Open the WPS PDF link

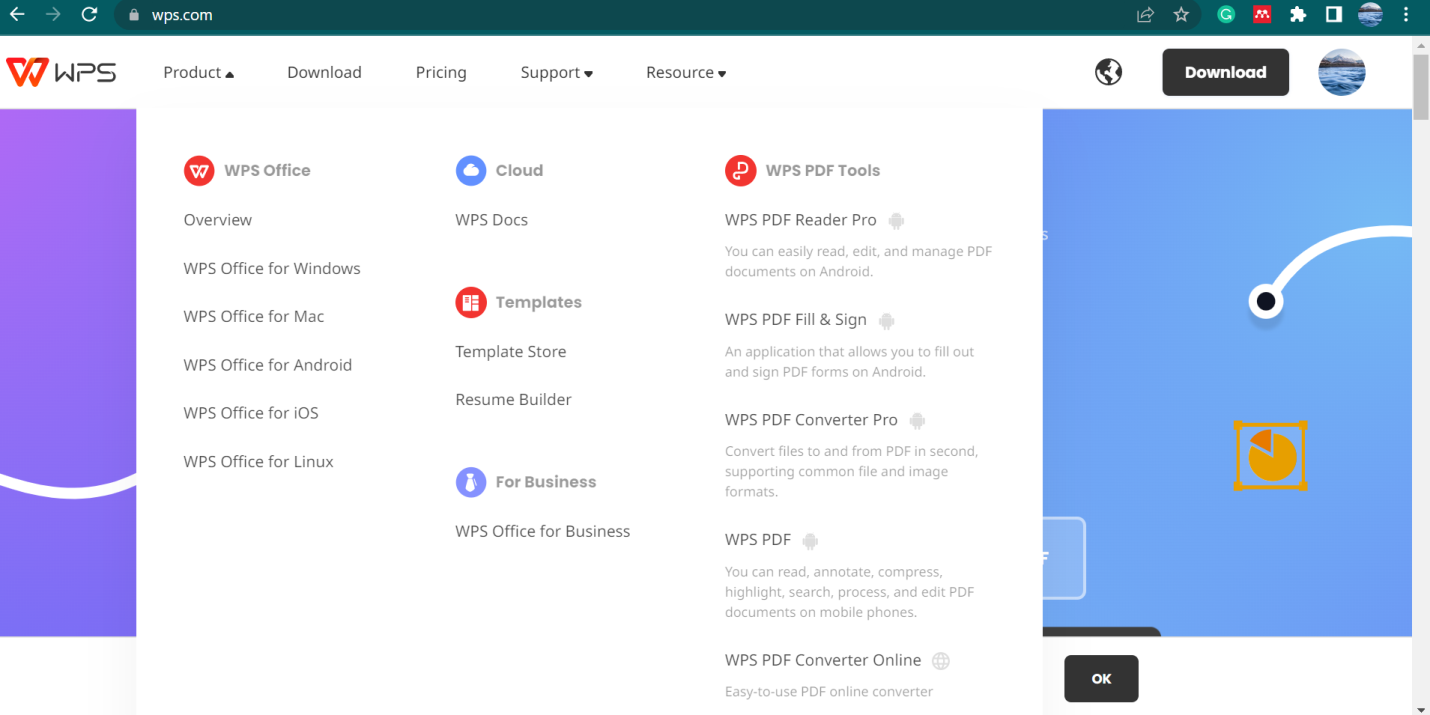(x=758, y=540)
